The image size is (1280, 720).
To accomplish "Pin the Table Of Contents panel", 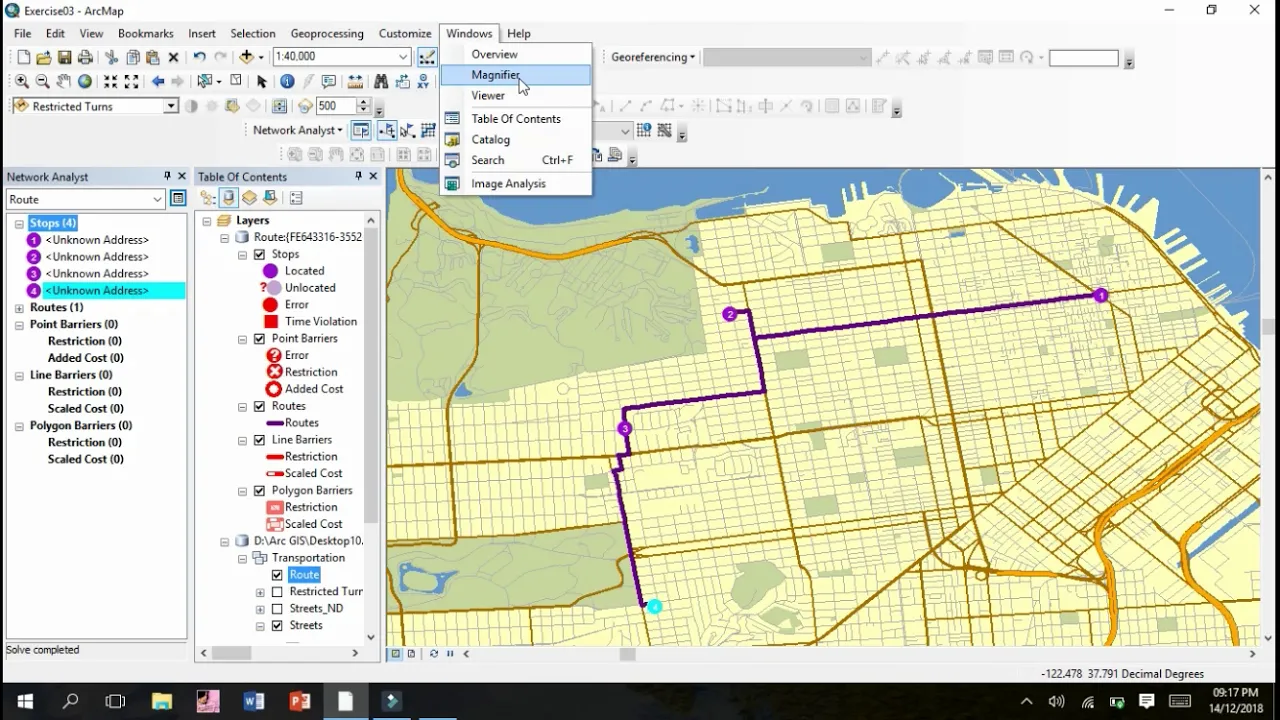I will pos(358,176).
